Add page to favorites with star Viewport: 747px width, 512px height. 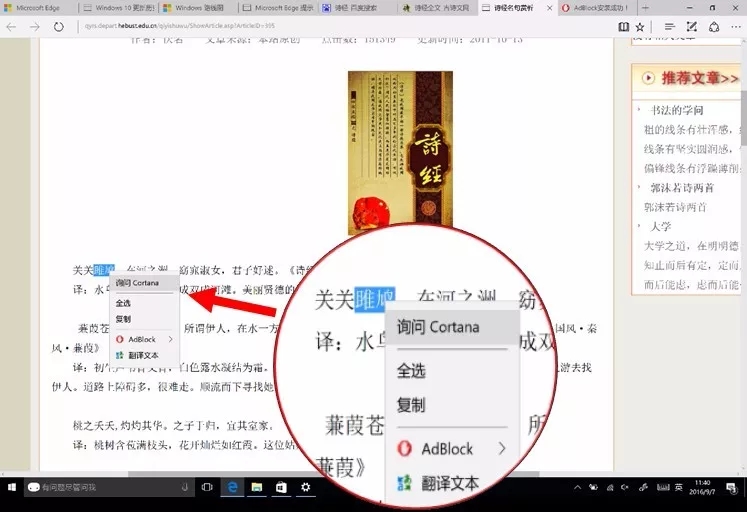640,27
